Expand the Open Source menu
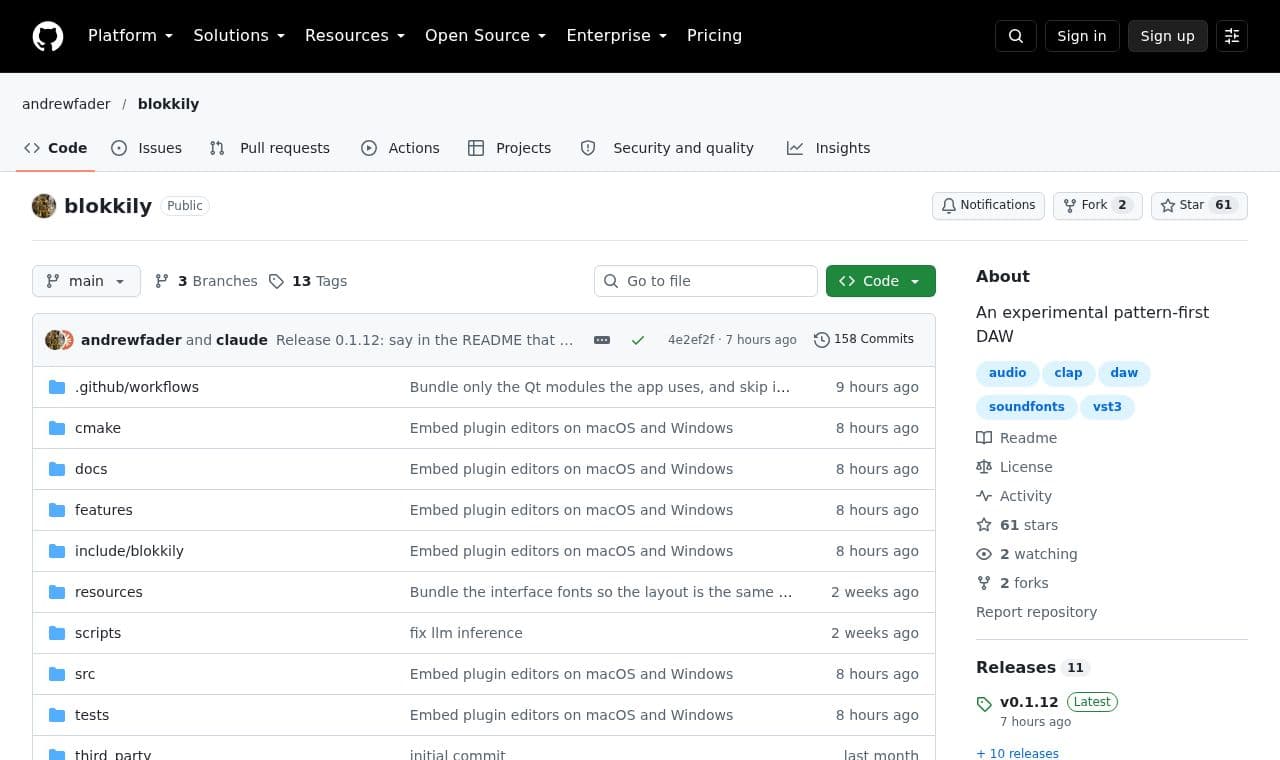The image size is (1280, 760). (486, 36)
